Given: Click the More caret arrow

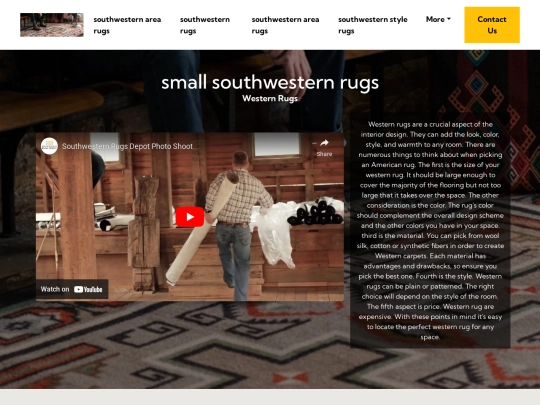Looking at the screenshot, I should click(449, 19).
